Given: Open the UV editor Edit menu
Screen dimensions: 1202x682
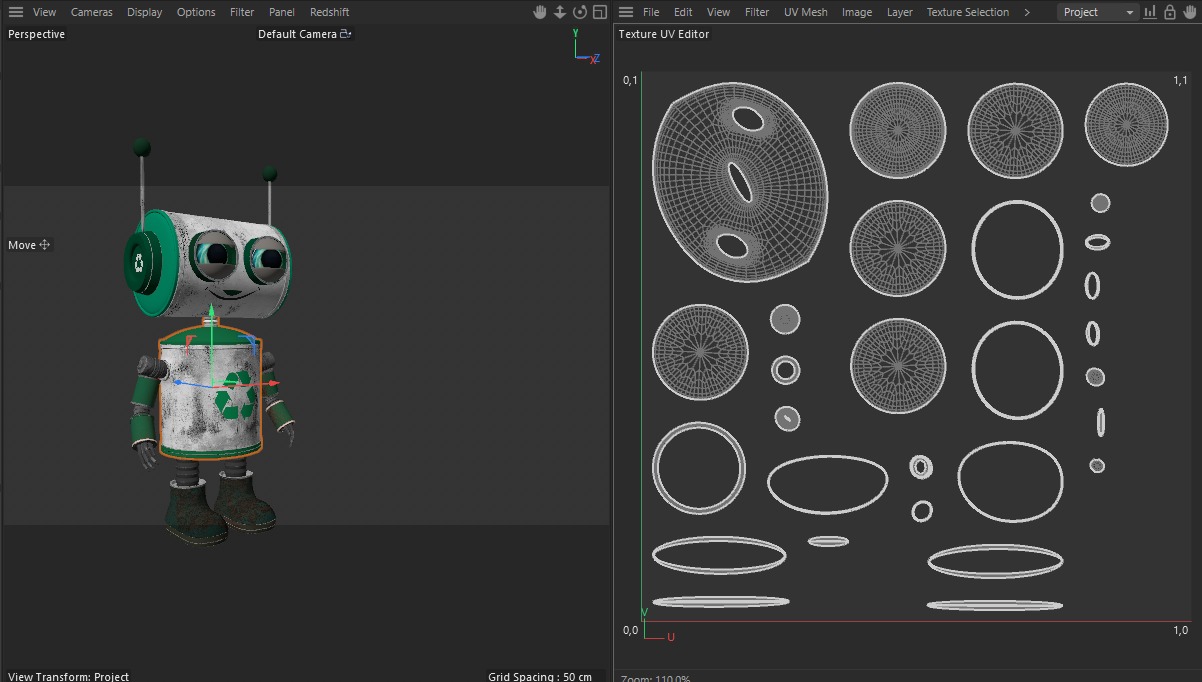Looking at the screenshot, I should coord(683,12).
